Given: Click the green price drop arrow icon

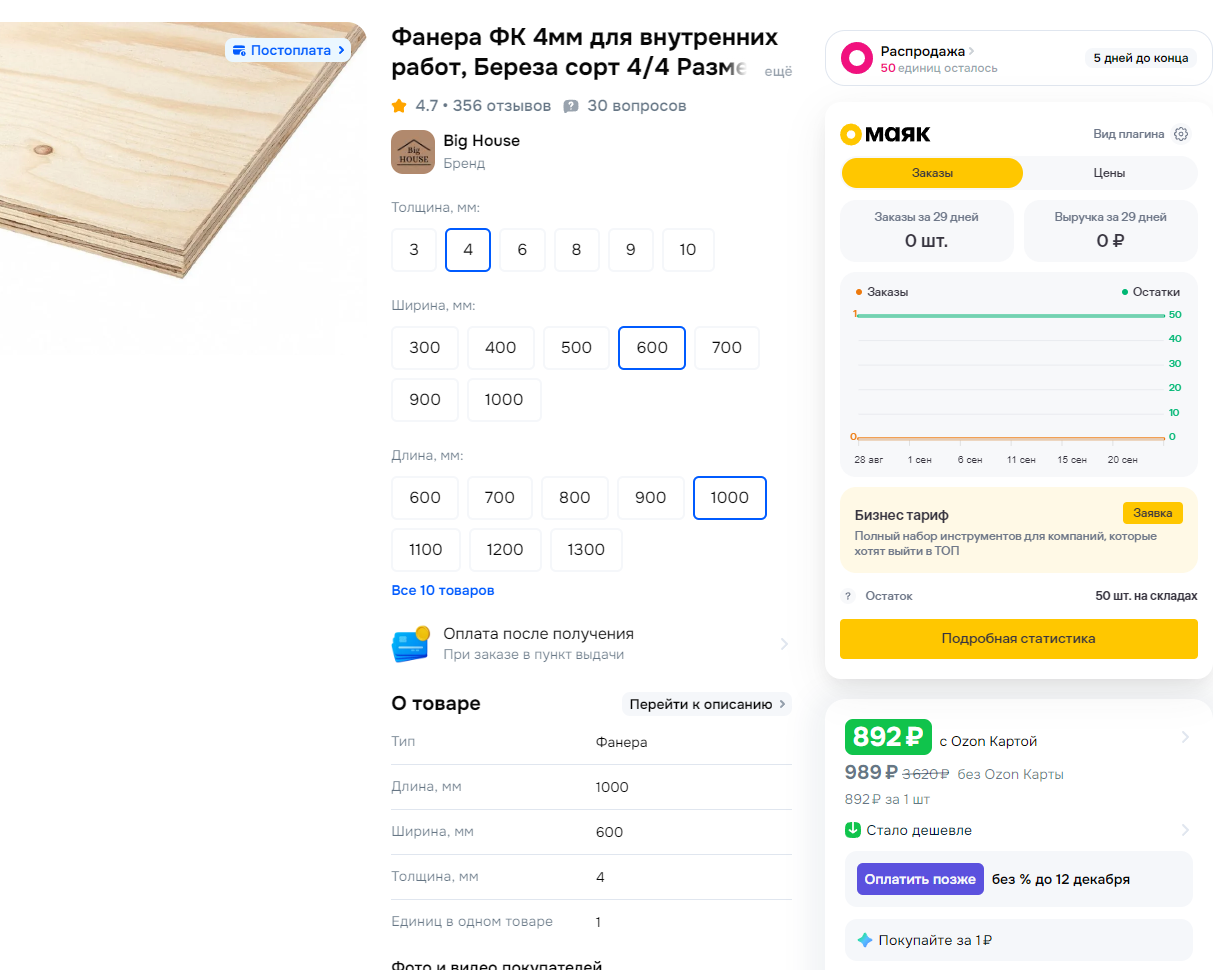Looking at the screenshot, I should (853, 830).
